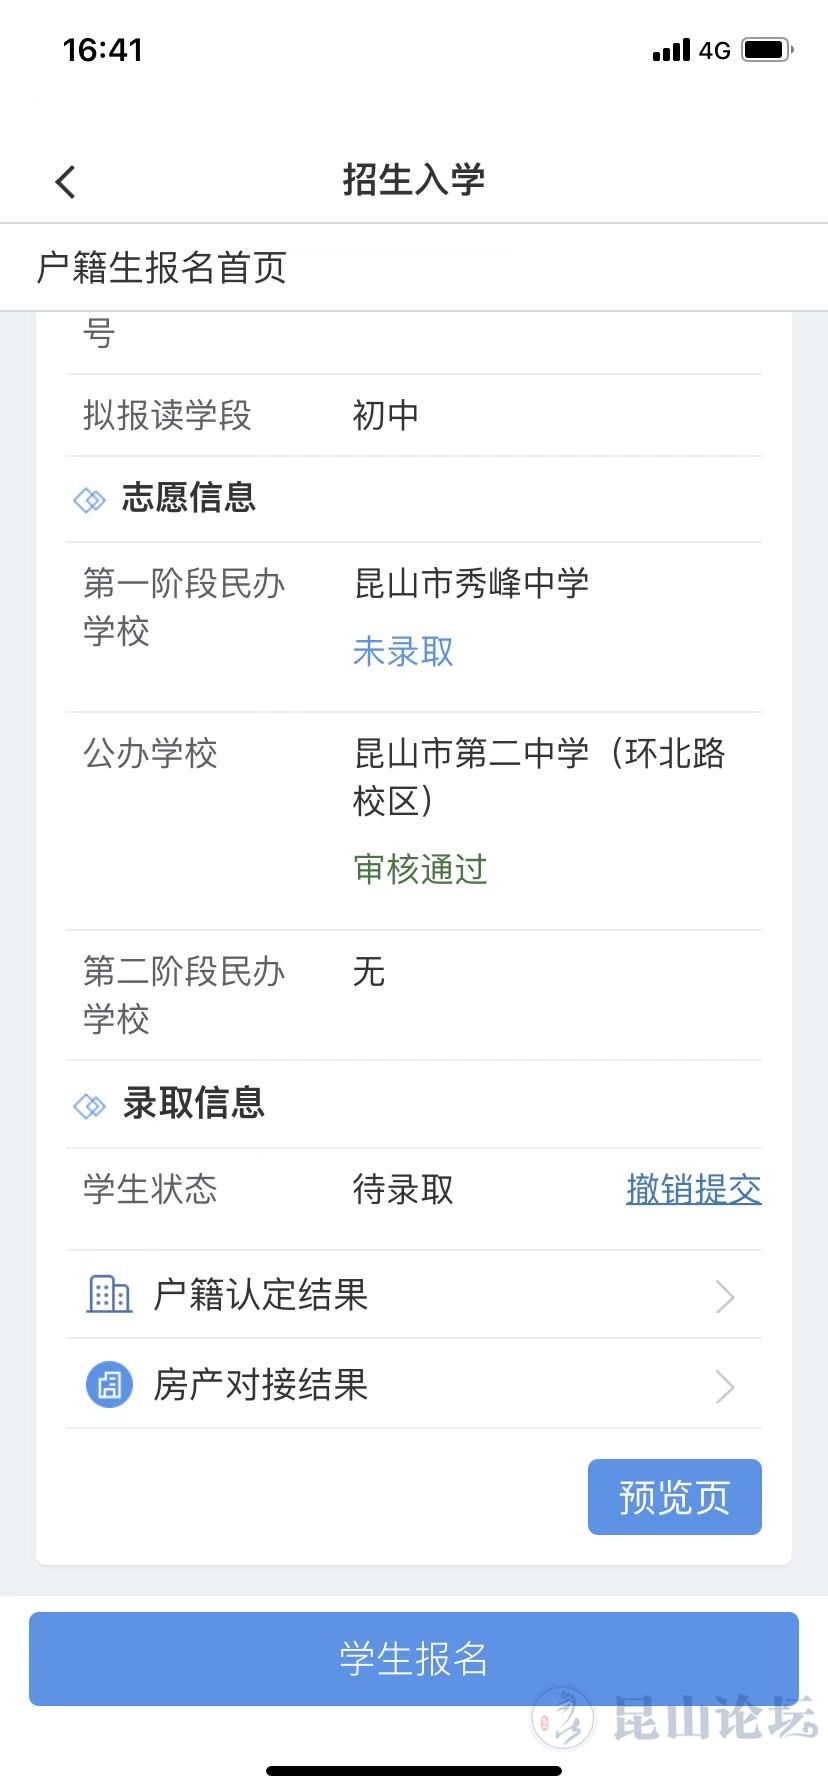Expand the 户籍认定结果 chevron arrow
The width and height of the screenshot is (828, 1792).
coord(726,1297)
